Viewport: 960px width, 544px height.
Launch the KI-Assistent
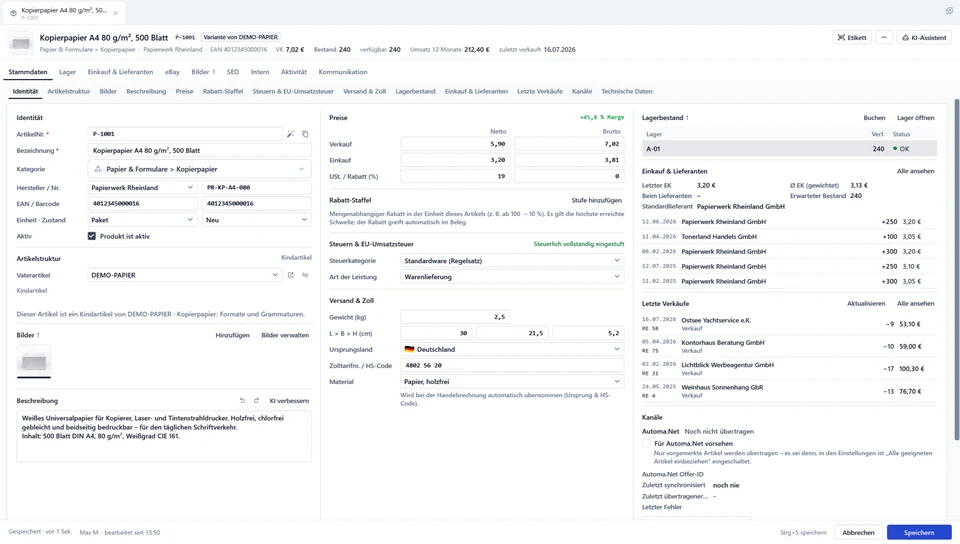[924, 37]
